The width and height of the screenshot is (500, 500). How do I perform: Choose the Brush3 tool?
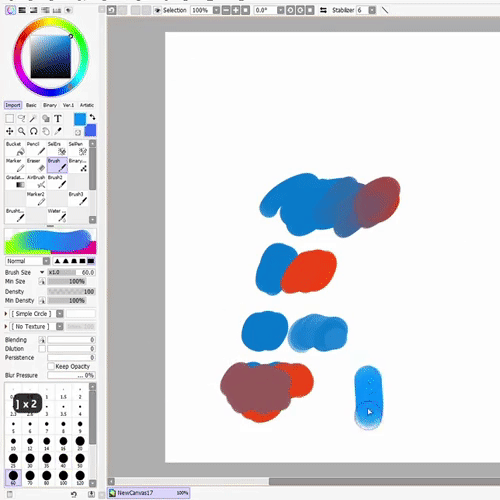click(x=78, y=198)
